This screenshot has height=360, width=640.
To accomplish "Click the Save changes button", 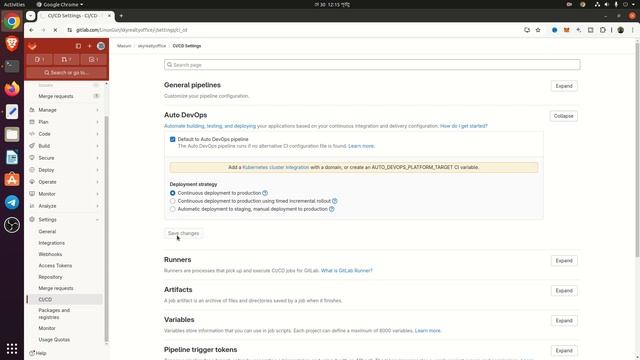I will pyautogui.click(x=183, y=233).
